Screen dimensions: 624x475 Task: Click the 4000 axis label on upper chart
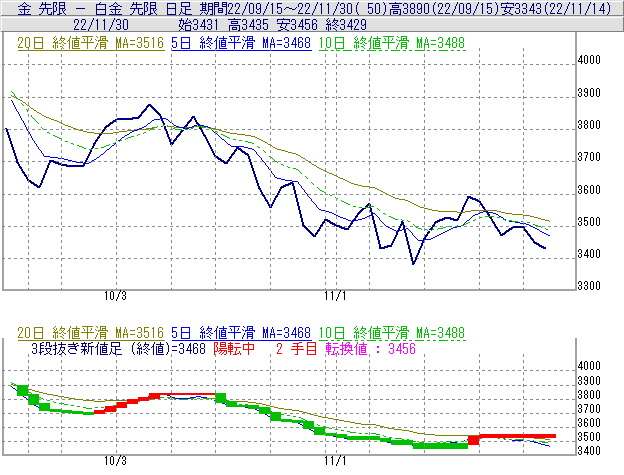pyautogui.click(x=589, y=60)
